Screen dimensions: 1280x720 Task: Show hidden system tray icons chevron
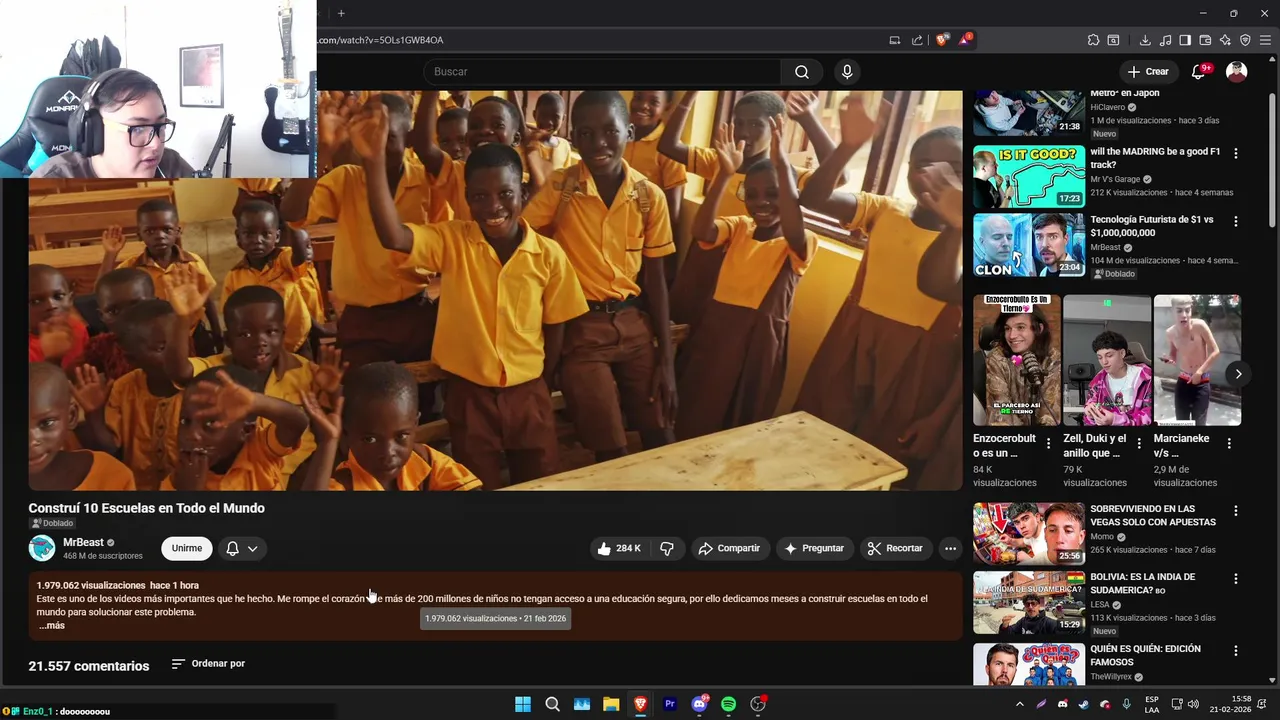(1020, 704)
